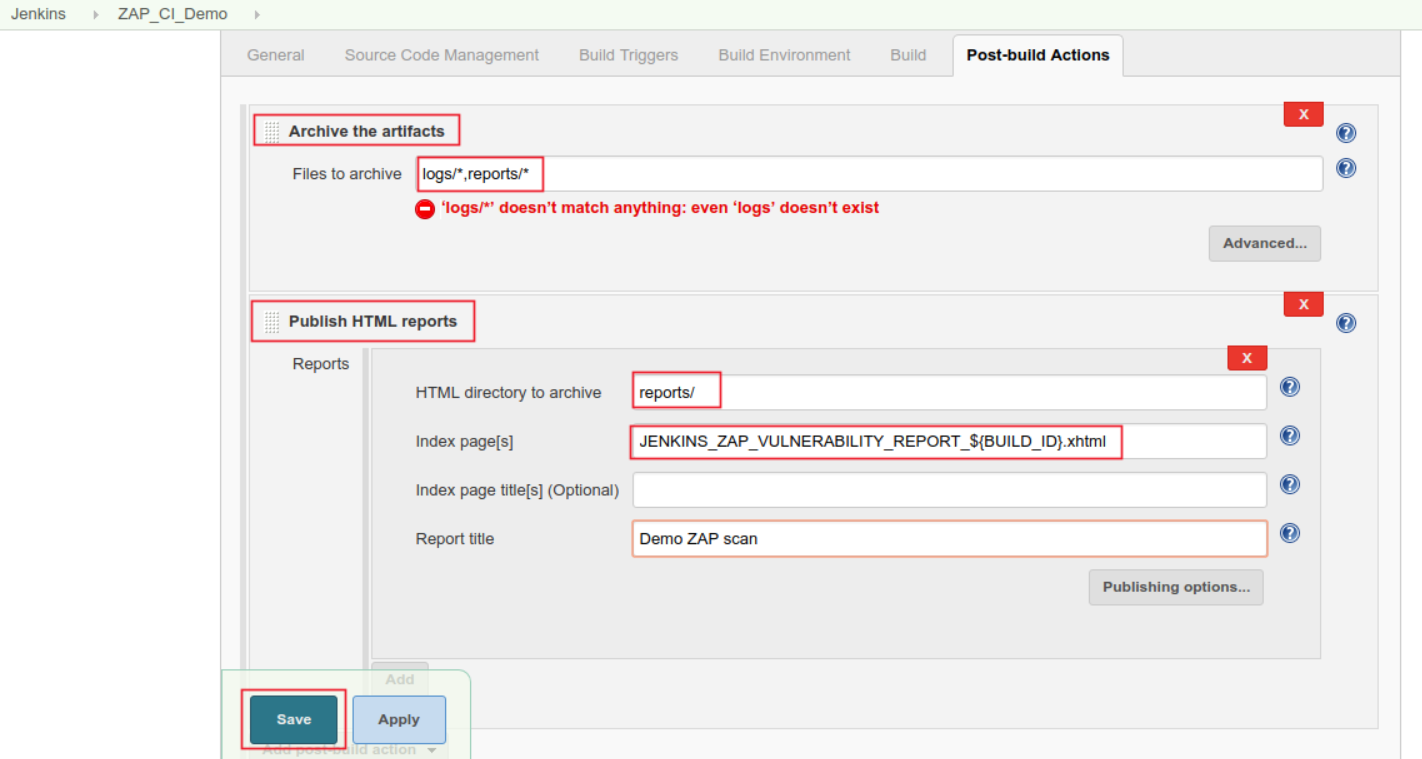Click the Reports label
The image size is (1422, 759).
coord(321,364)
